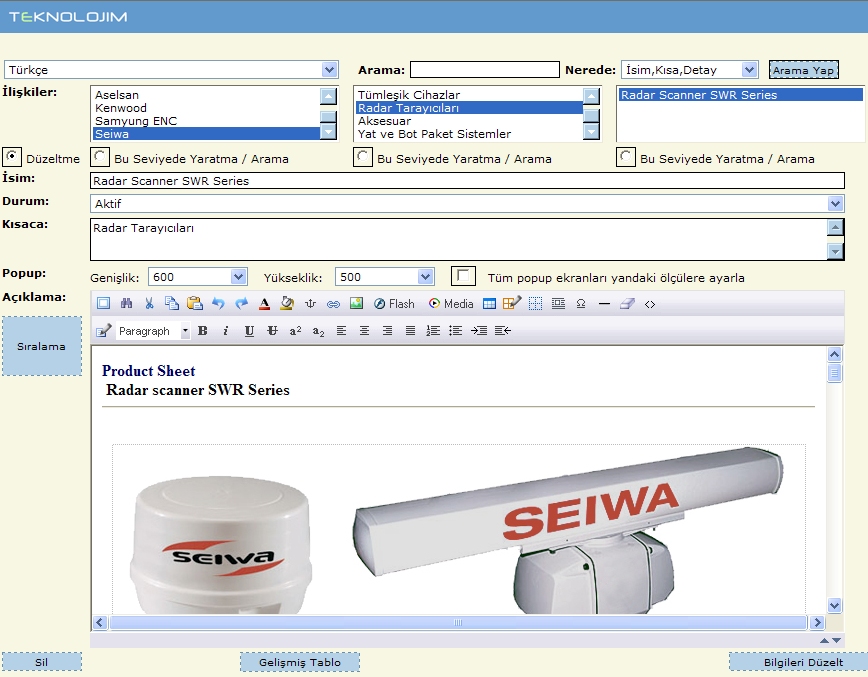Expand the Durum status dropdown
868x677 pixels.
[835, 204]
